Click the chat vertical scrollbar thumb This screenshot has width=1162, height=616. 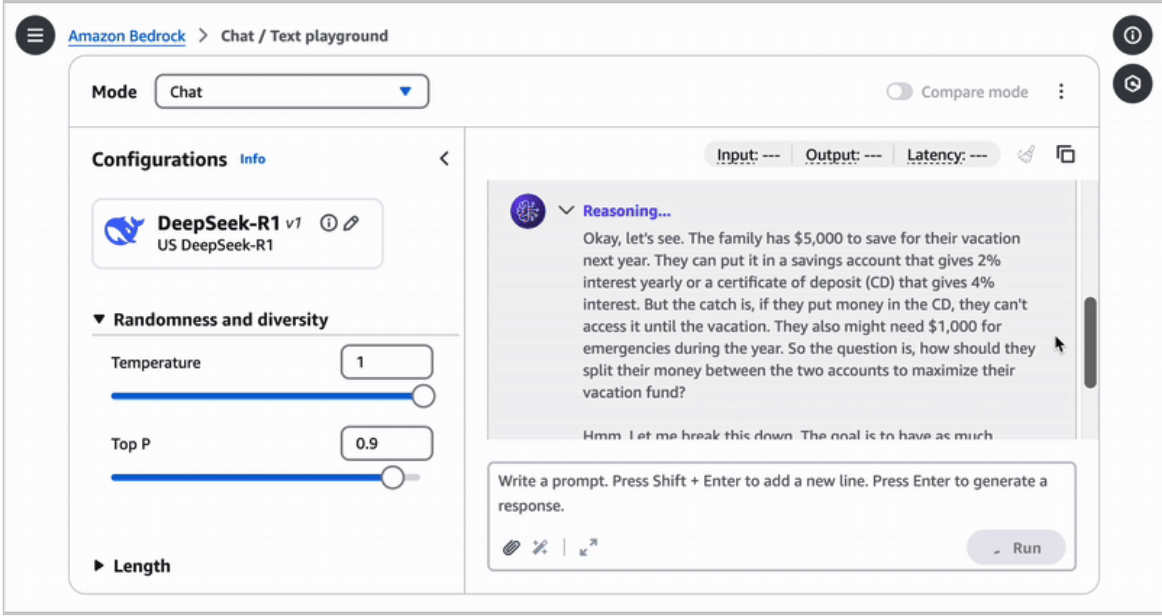click(x=1089, y=343)
